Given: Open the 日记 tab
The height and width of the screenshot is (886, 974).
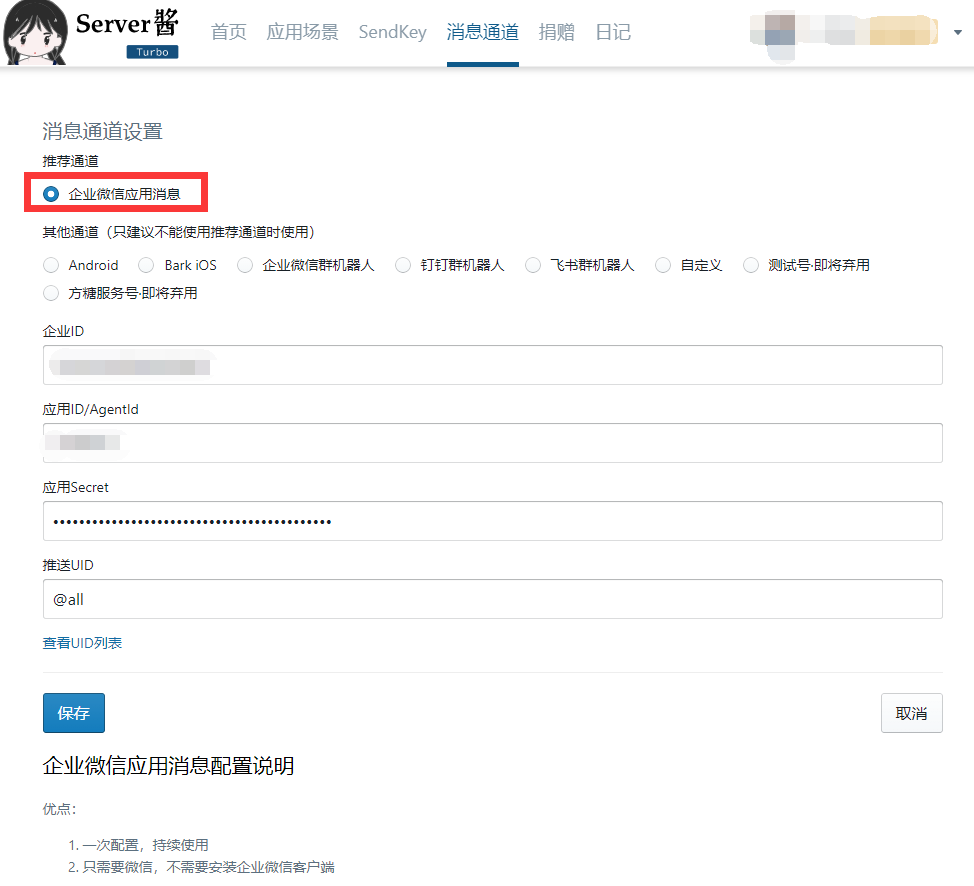Looking at the screenshot, I should coord(613,32).
